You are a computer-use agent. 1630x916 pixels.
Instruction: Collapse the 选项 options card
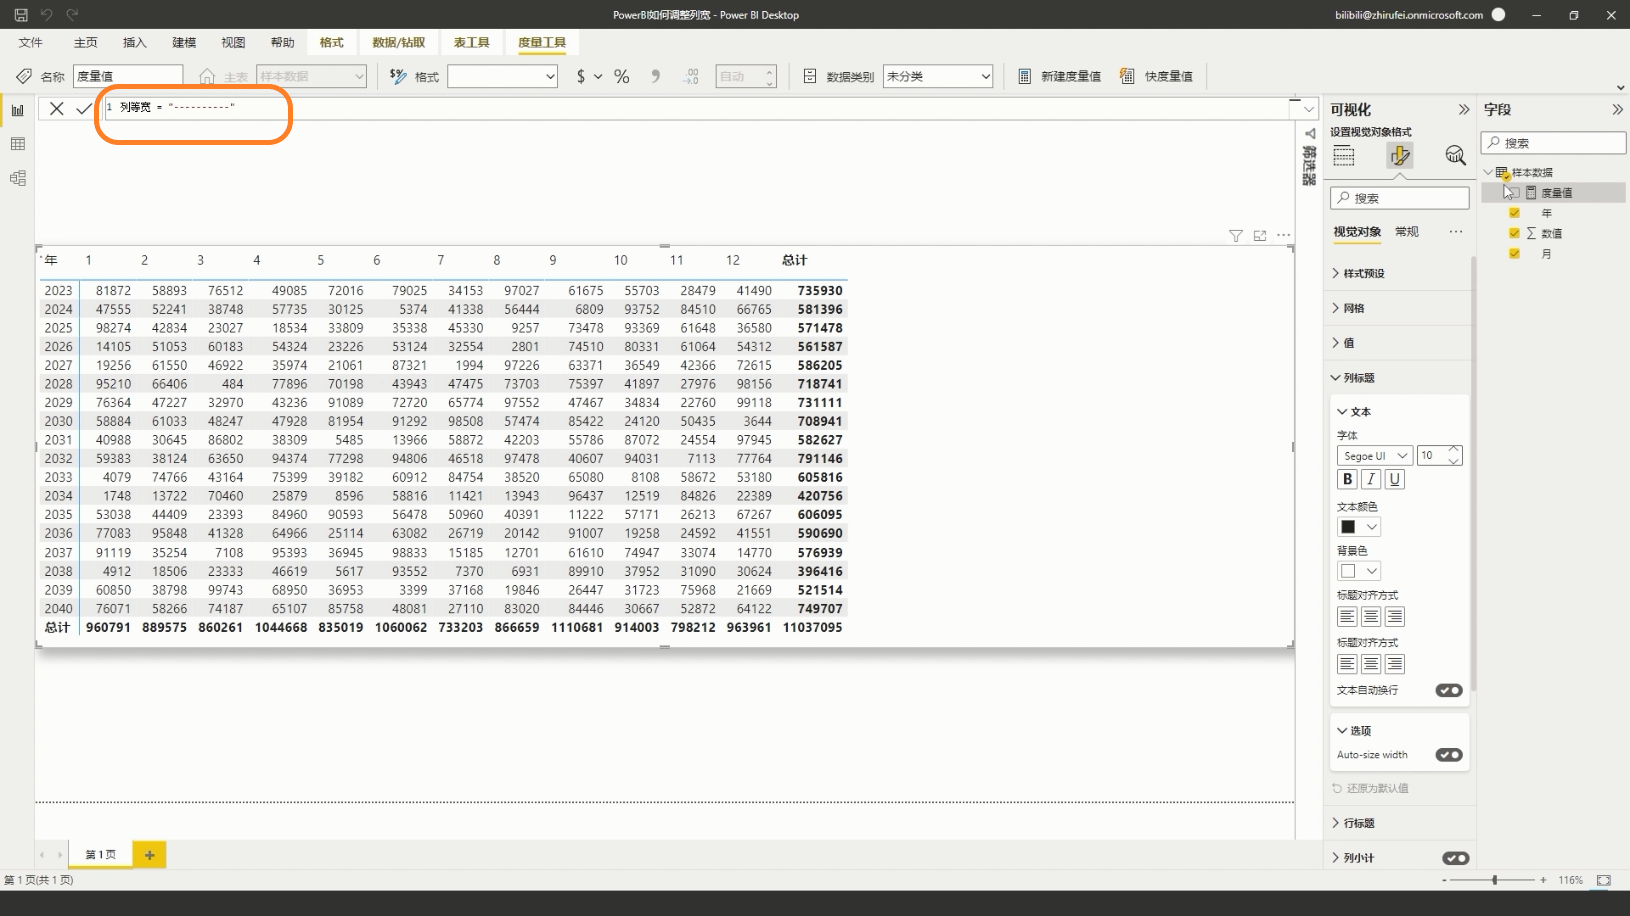point(1354,731)
